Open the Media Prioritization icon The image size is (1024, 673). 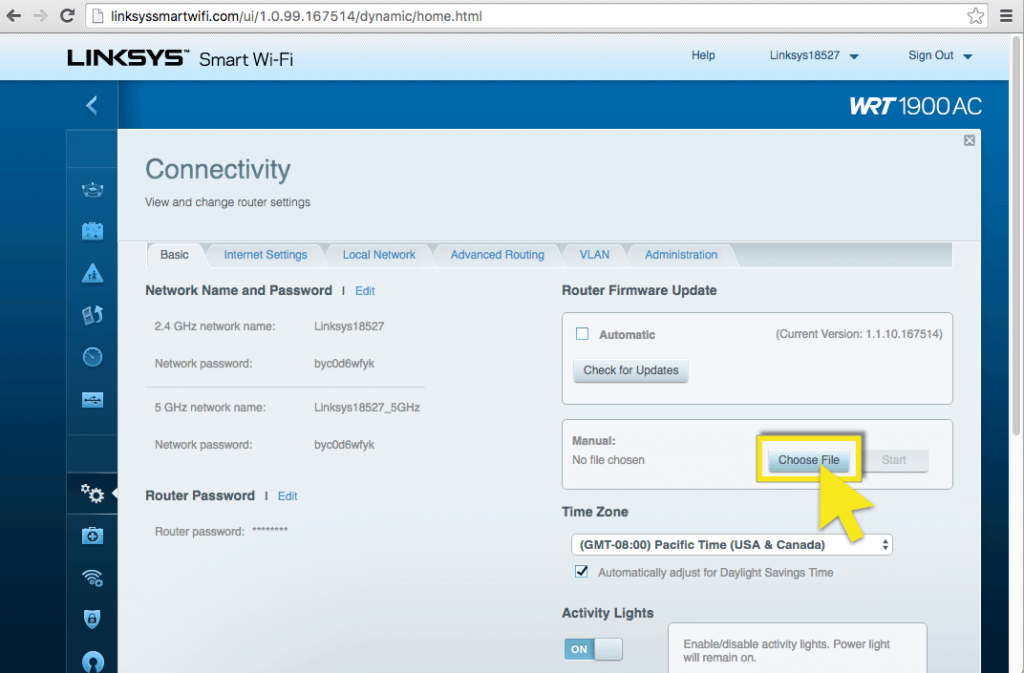click(x=92, y=315)
